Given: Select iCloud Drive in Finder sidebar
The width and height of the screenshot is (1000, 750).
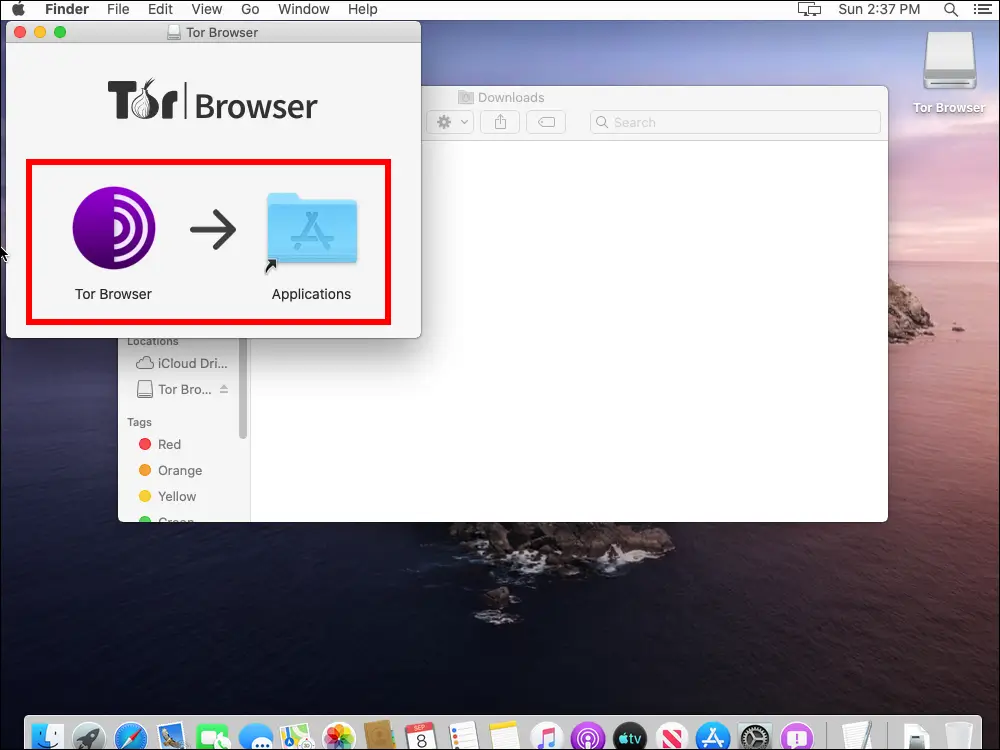Looking at the screenshot, I should tap(182, 363).
